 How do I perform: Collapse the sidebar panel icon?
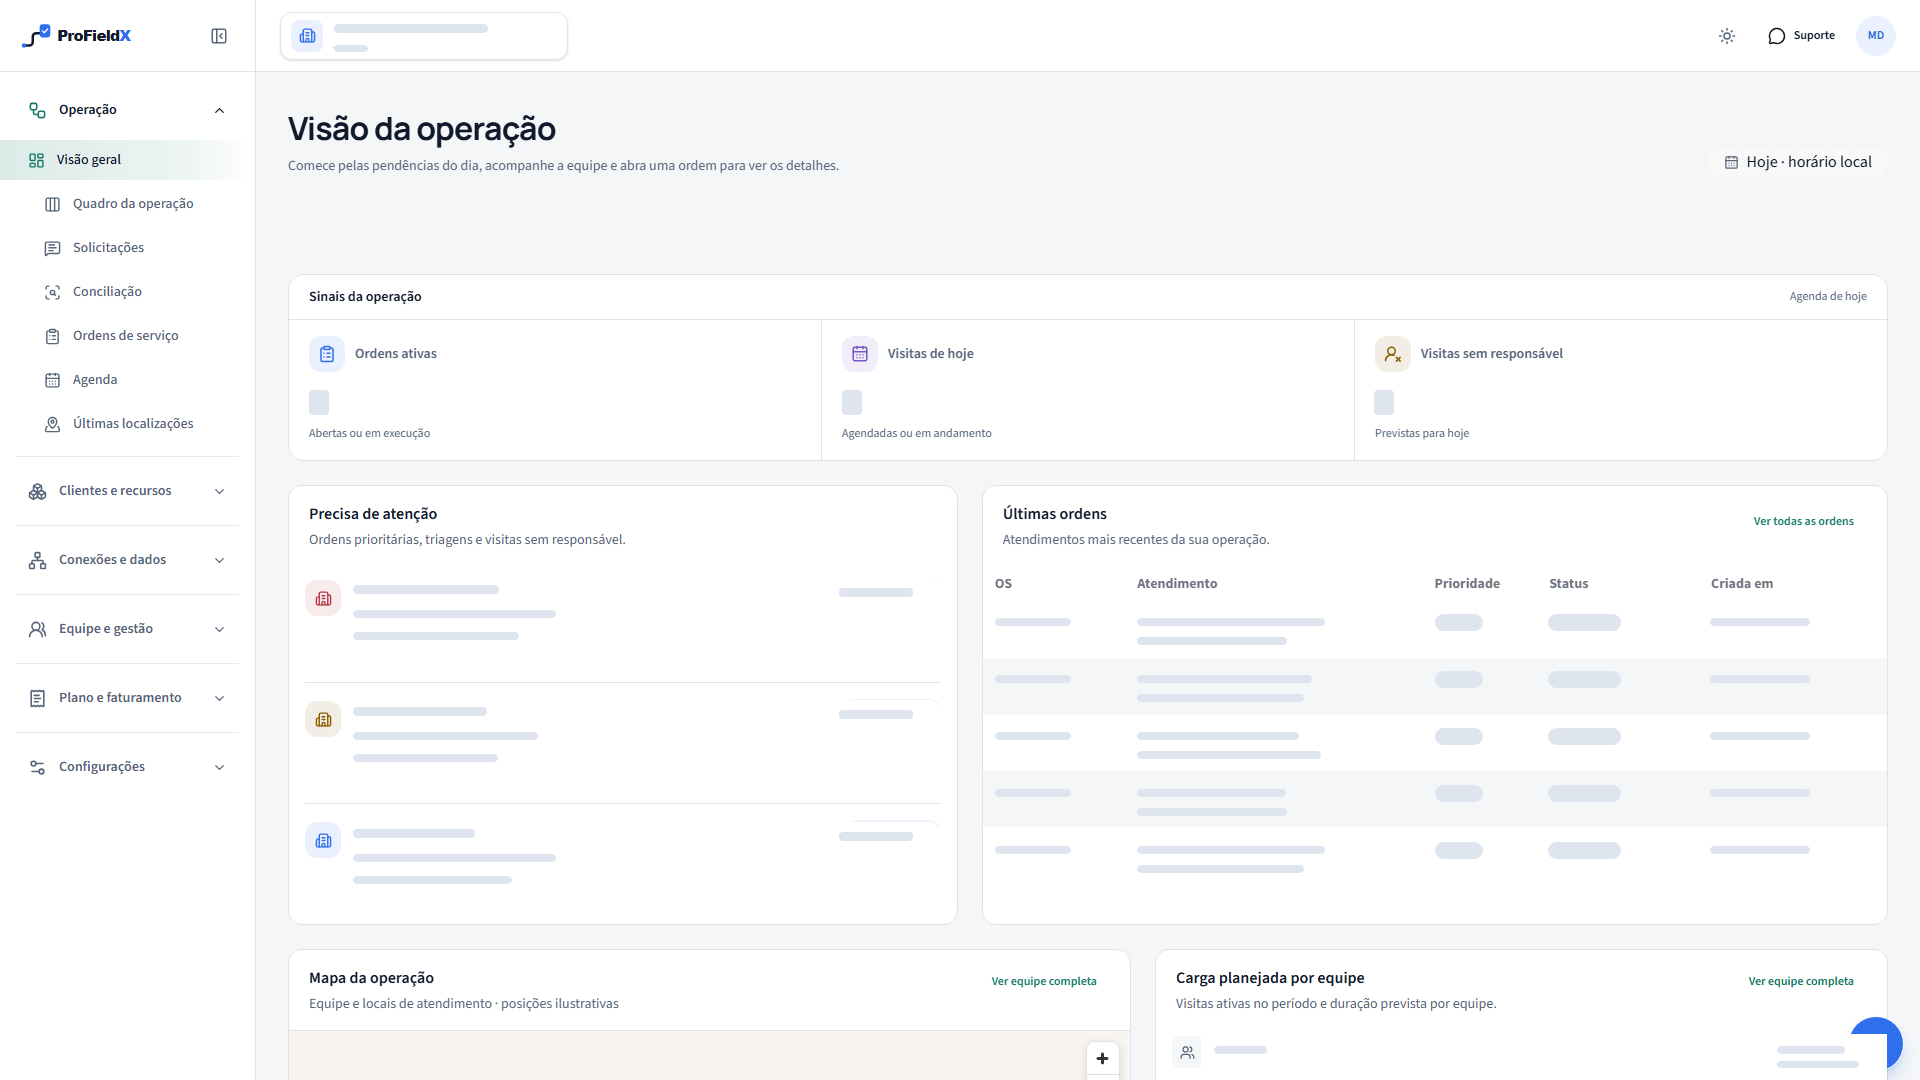(219, 36)
